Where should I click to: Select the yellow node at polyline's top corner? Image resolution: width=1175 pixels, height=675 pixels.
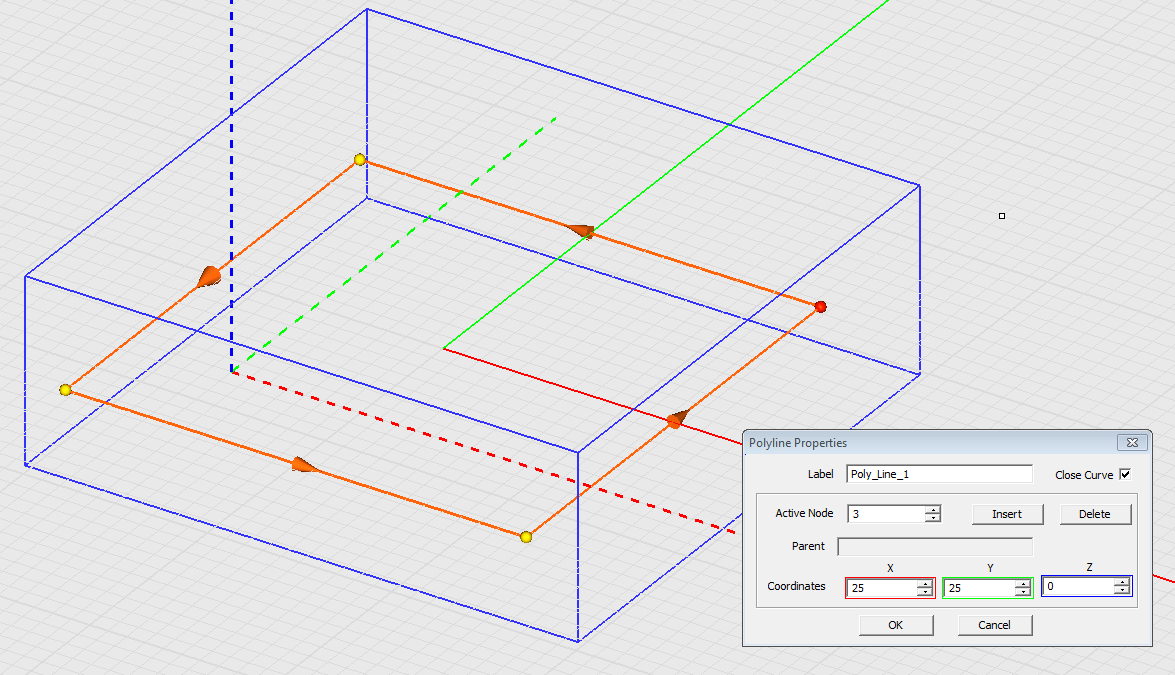pyautogui.click(x=359, y=160)
